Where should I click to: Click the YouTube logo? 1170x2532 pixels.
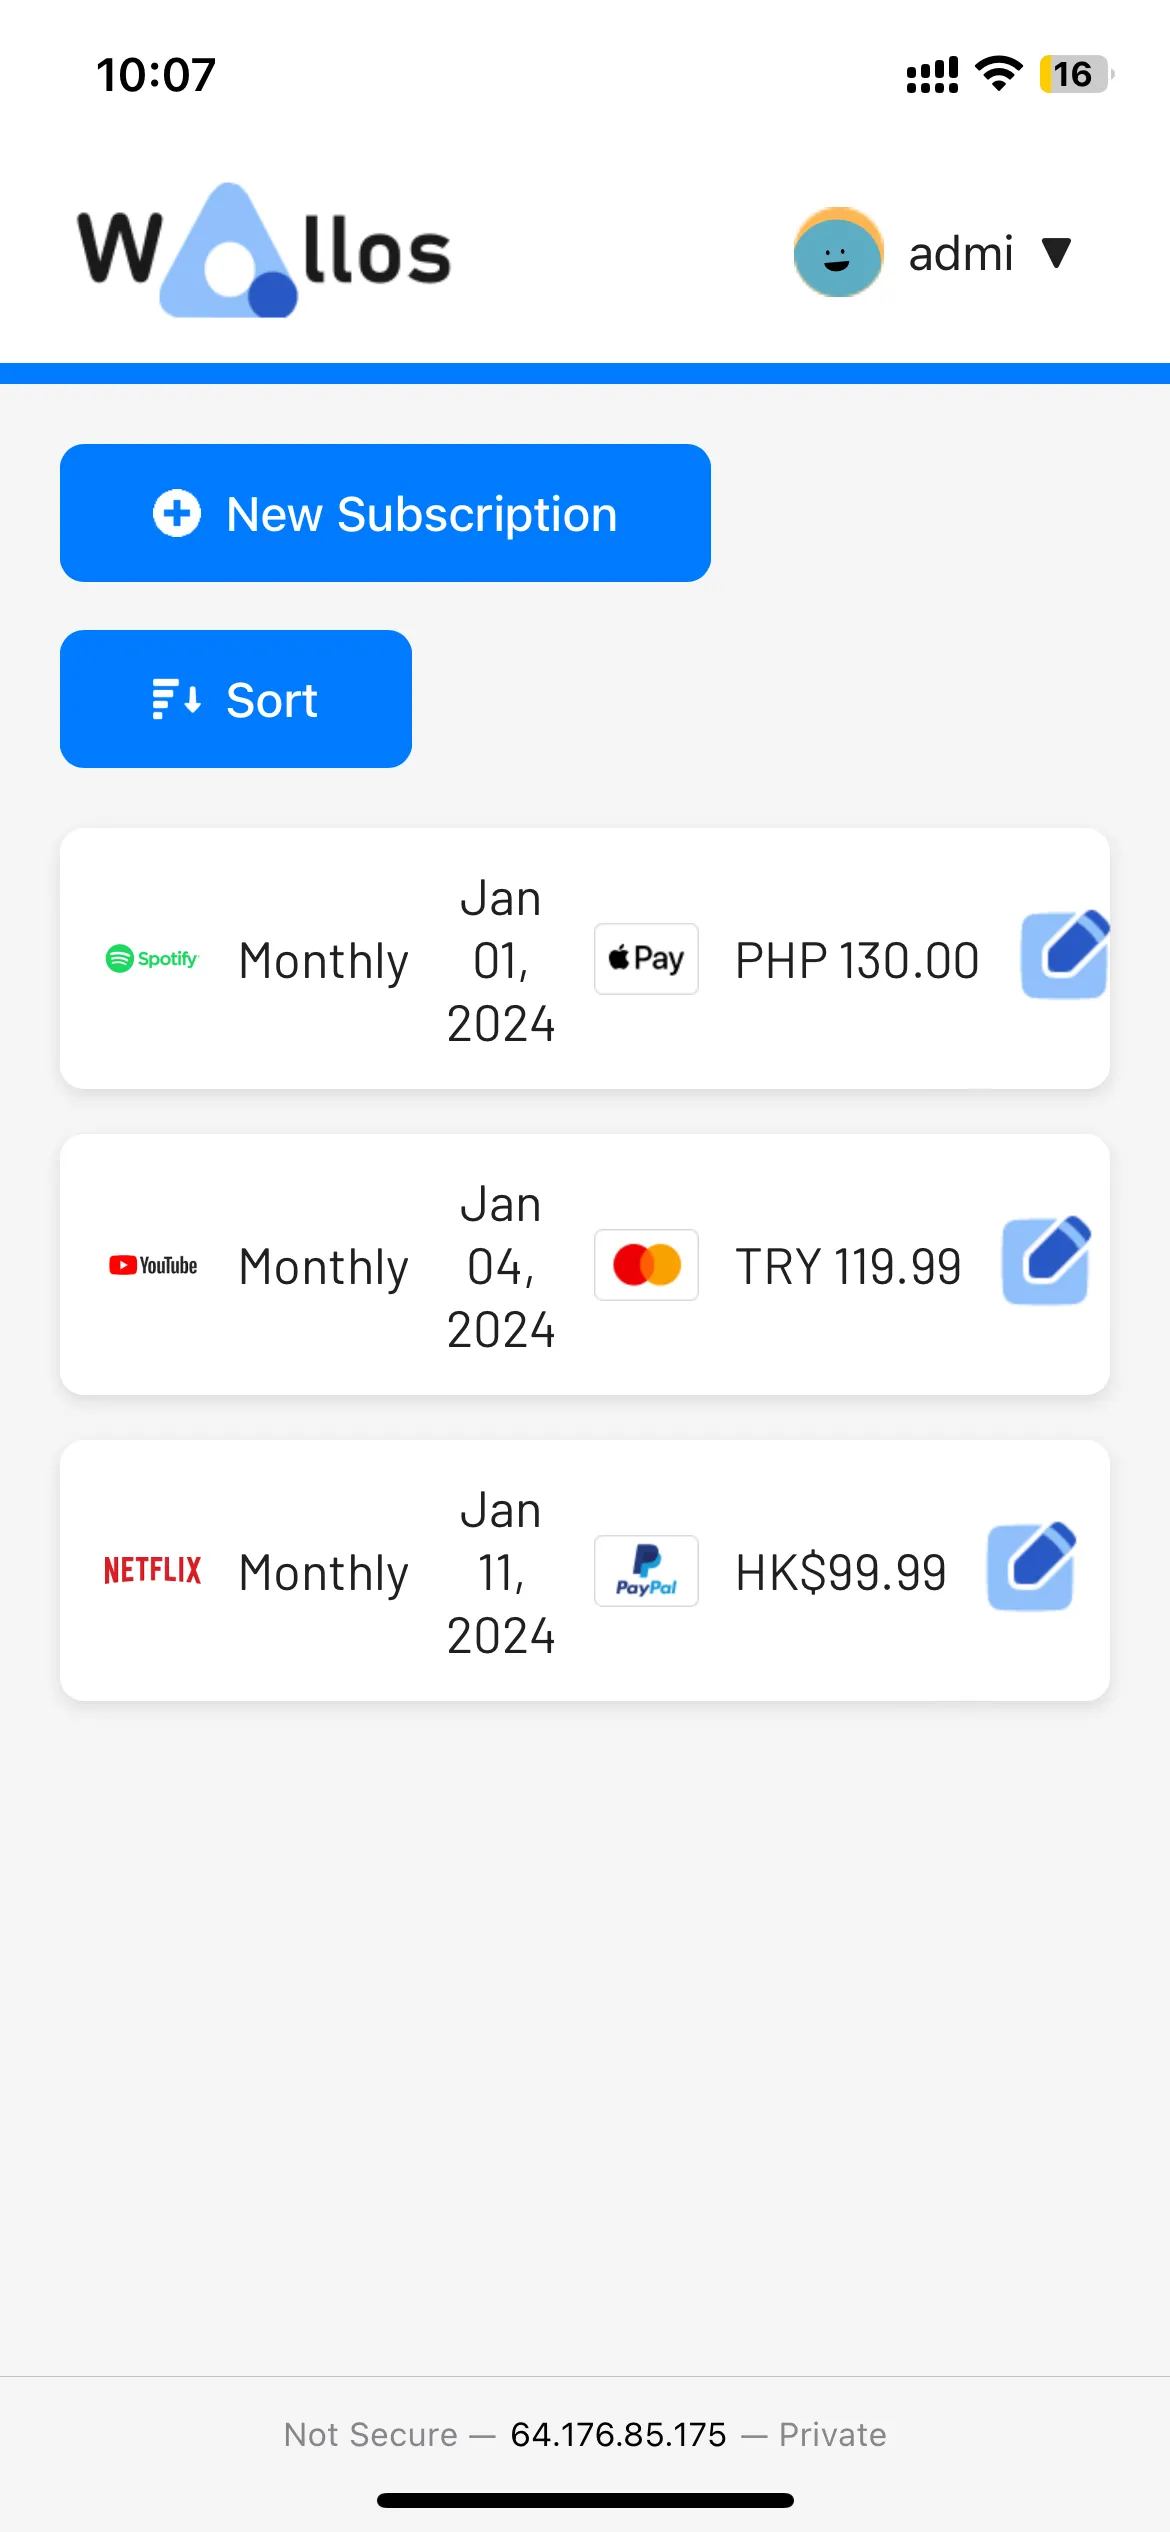pos(153,1265)
